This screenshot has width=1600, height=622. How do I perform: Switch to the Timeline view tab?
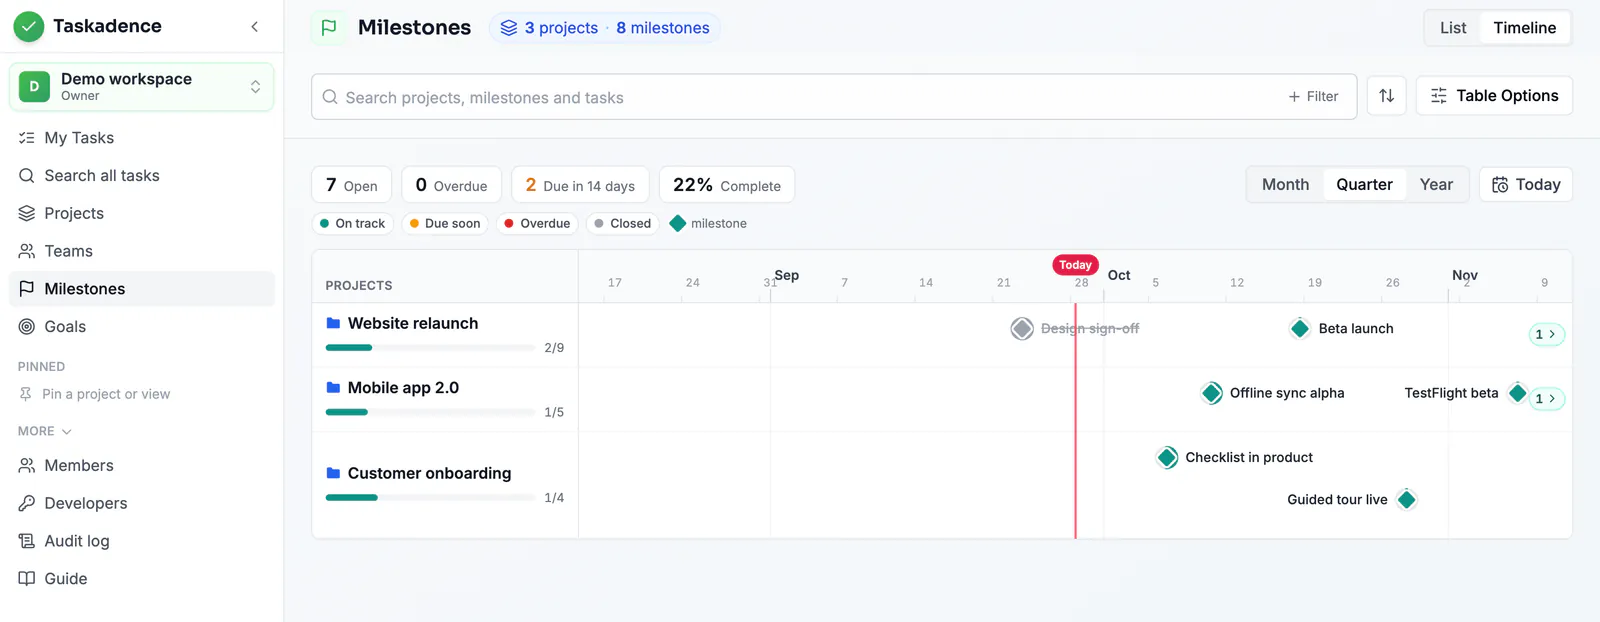[1525, 28]
